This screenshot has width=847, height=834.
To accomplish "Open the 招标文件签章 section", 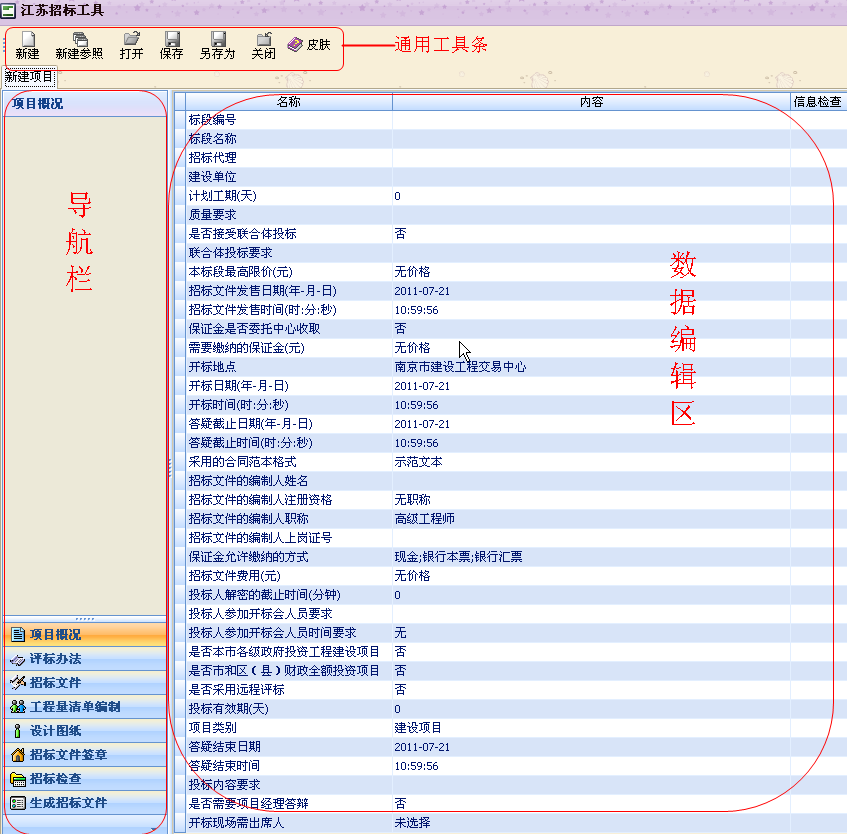I will point(85,755).
